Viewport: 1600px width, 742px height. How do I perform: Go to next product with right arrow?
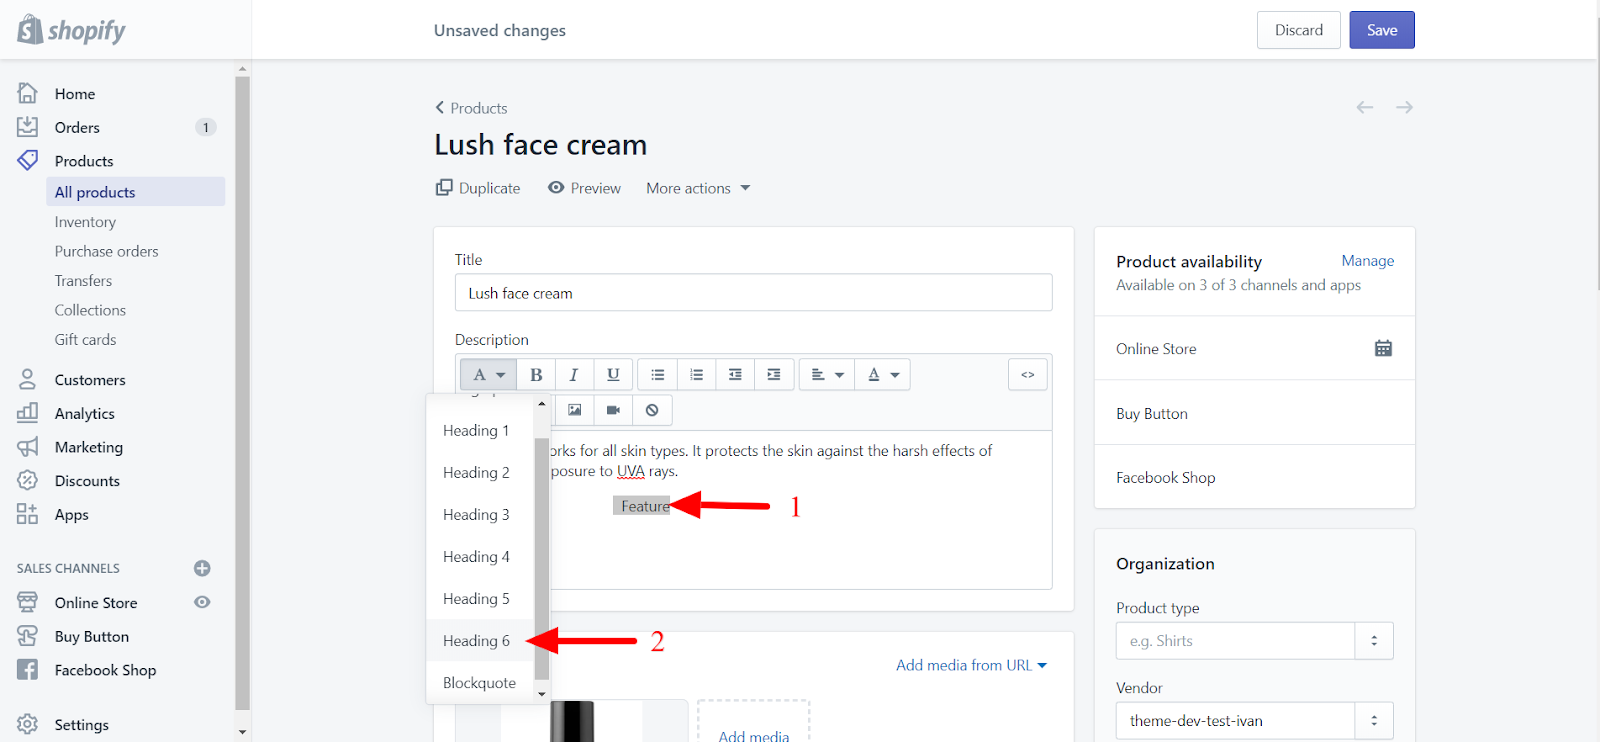pos(1404,107)
